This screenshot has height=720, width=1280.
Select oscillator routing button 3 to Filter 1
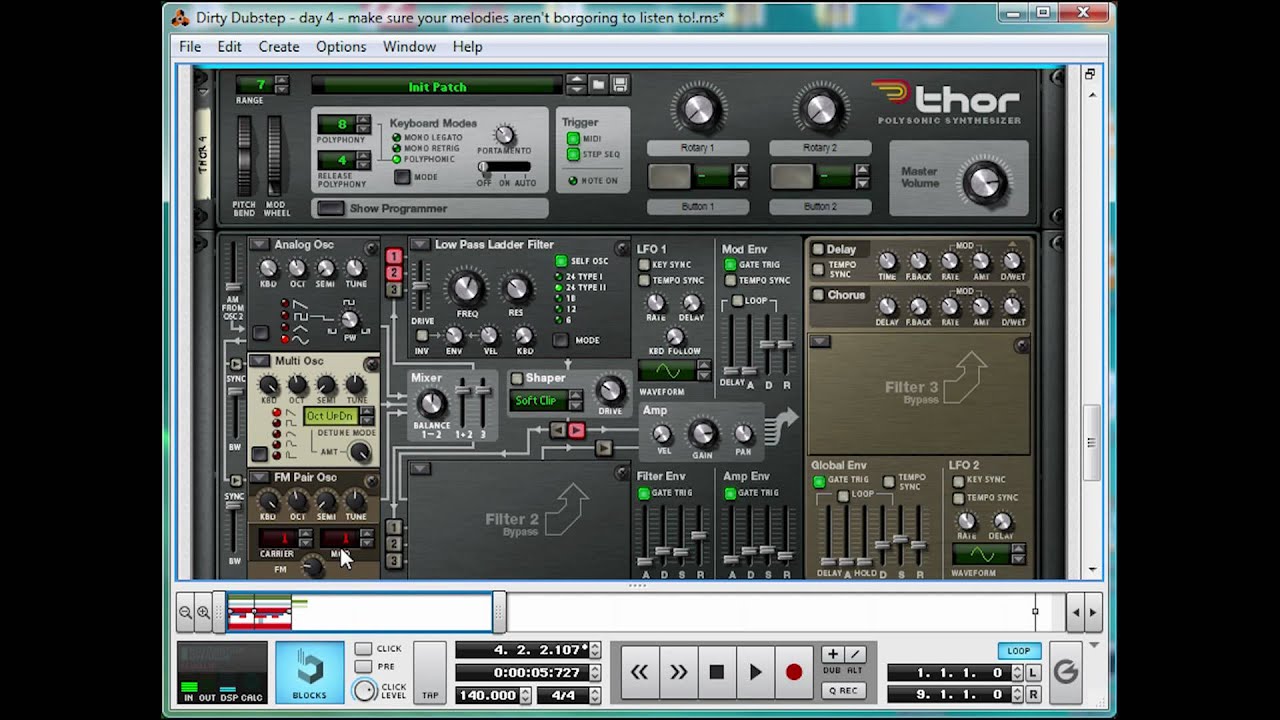394,289
